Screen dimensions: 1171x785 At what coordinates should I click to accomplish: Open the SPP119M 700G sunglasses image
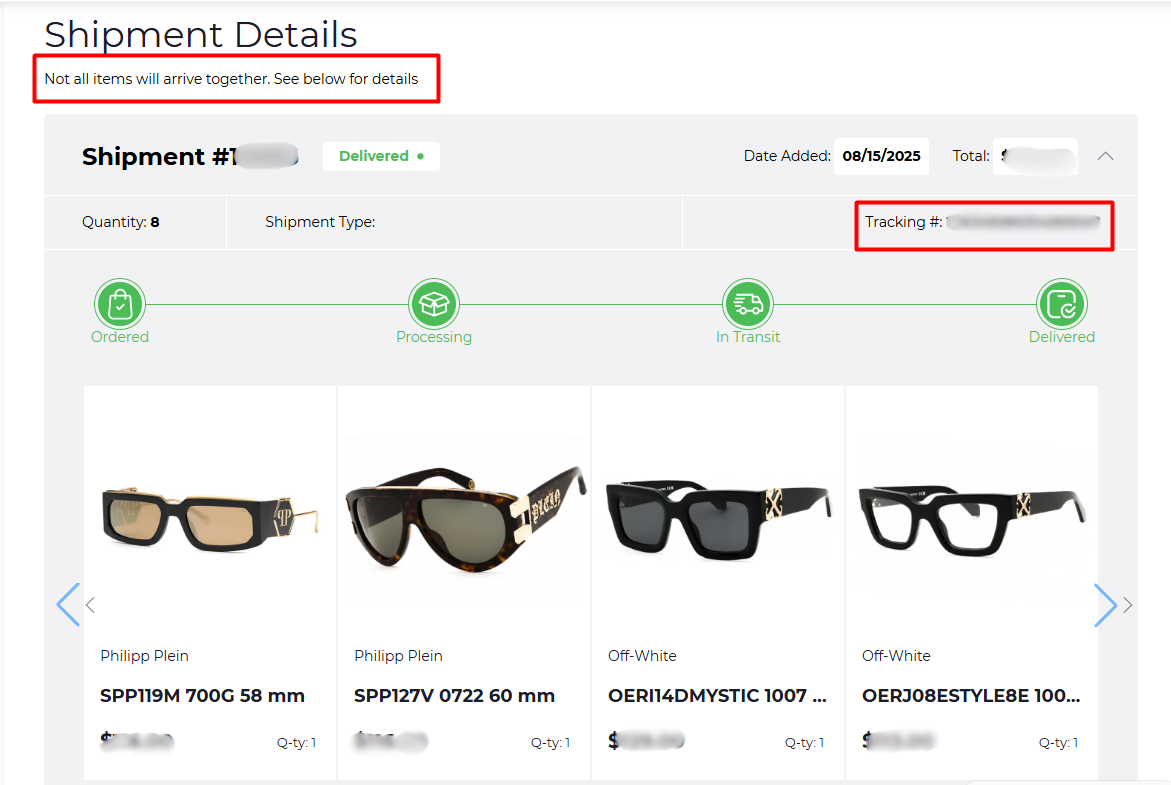(x=210, y=518)
